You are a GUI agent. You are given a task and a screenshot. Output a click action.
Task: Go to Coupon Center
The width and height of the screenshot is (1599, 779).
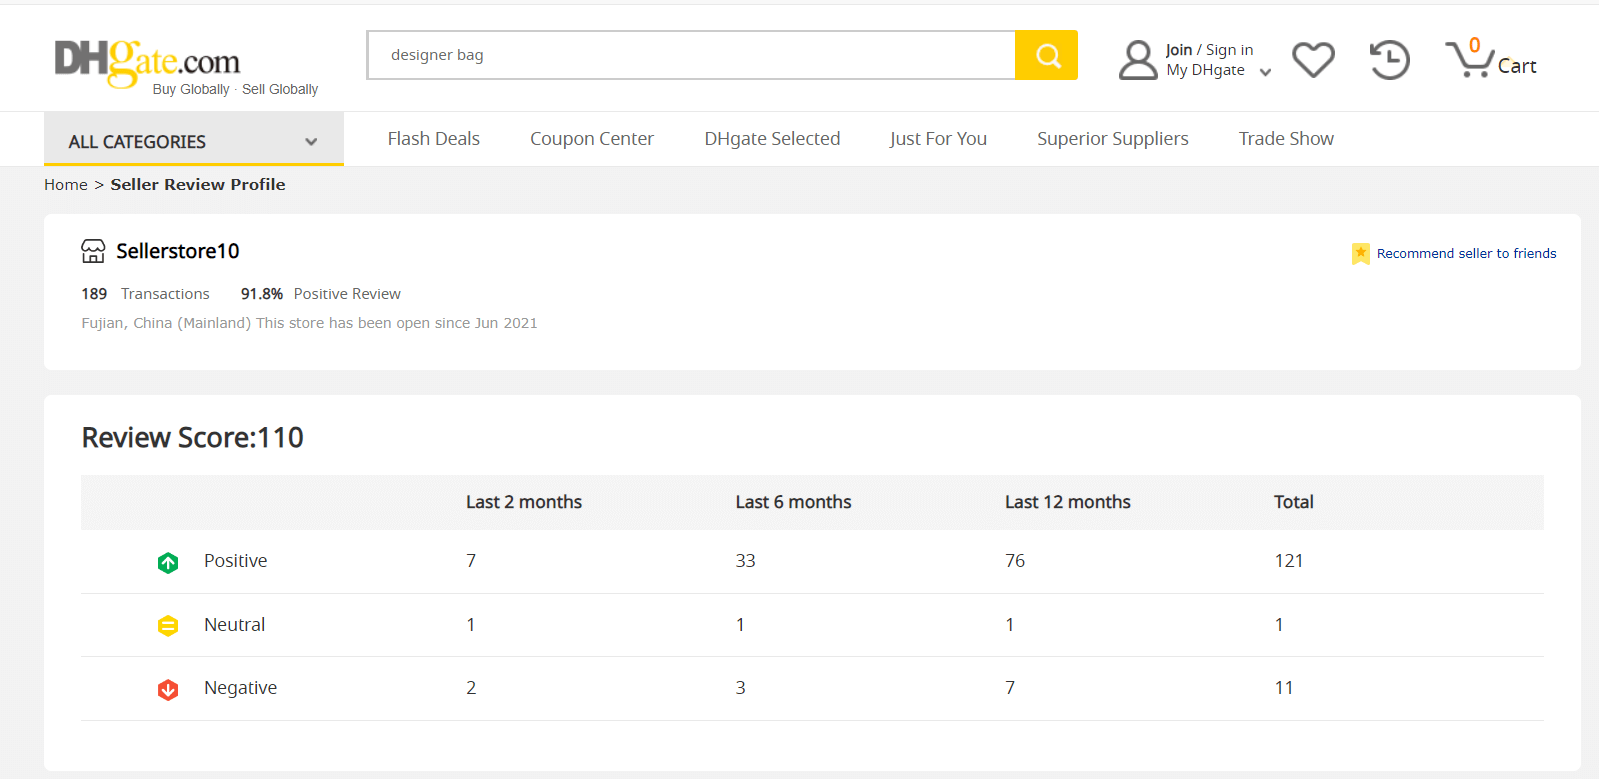[591, 139]
